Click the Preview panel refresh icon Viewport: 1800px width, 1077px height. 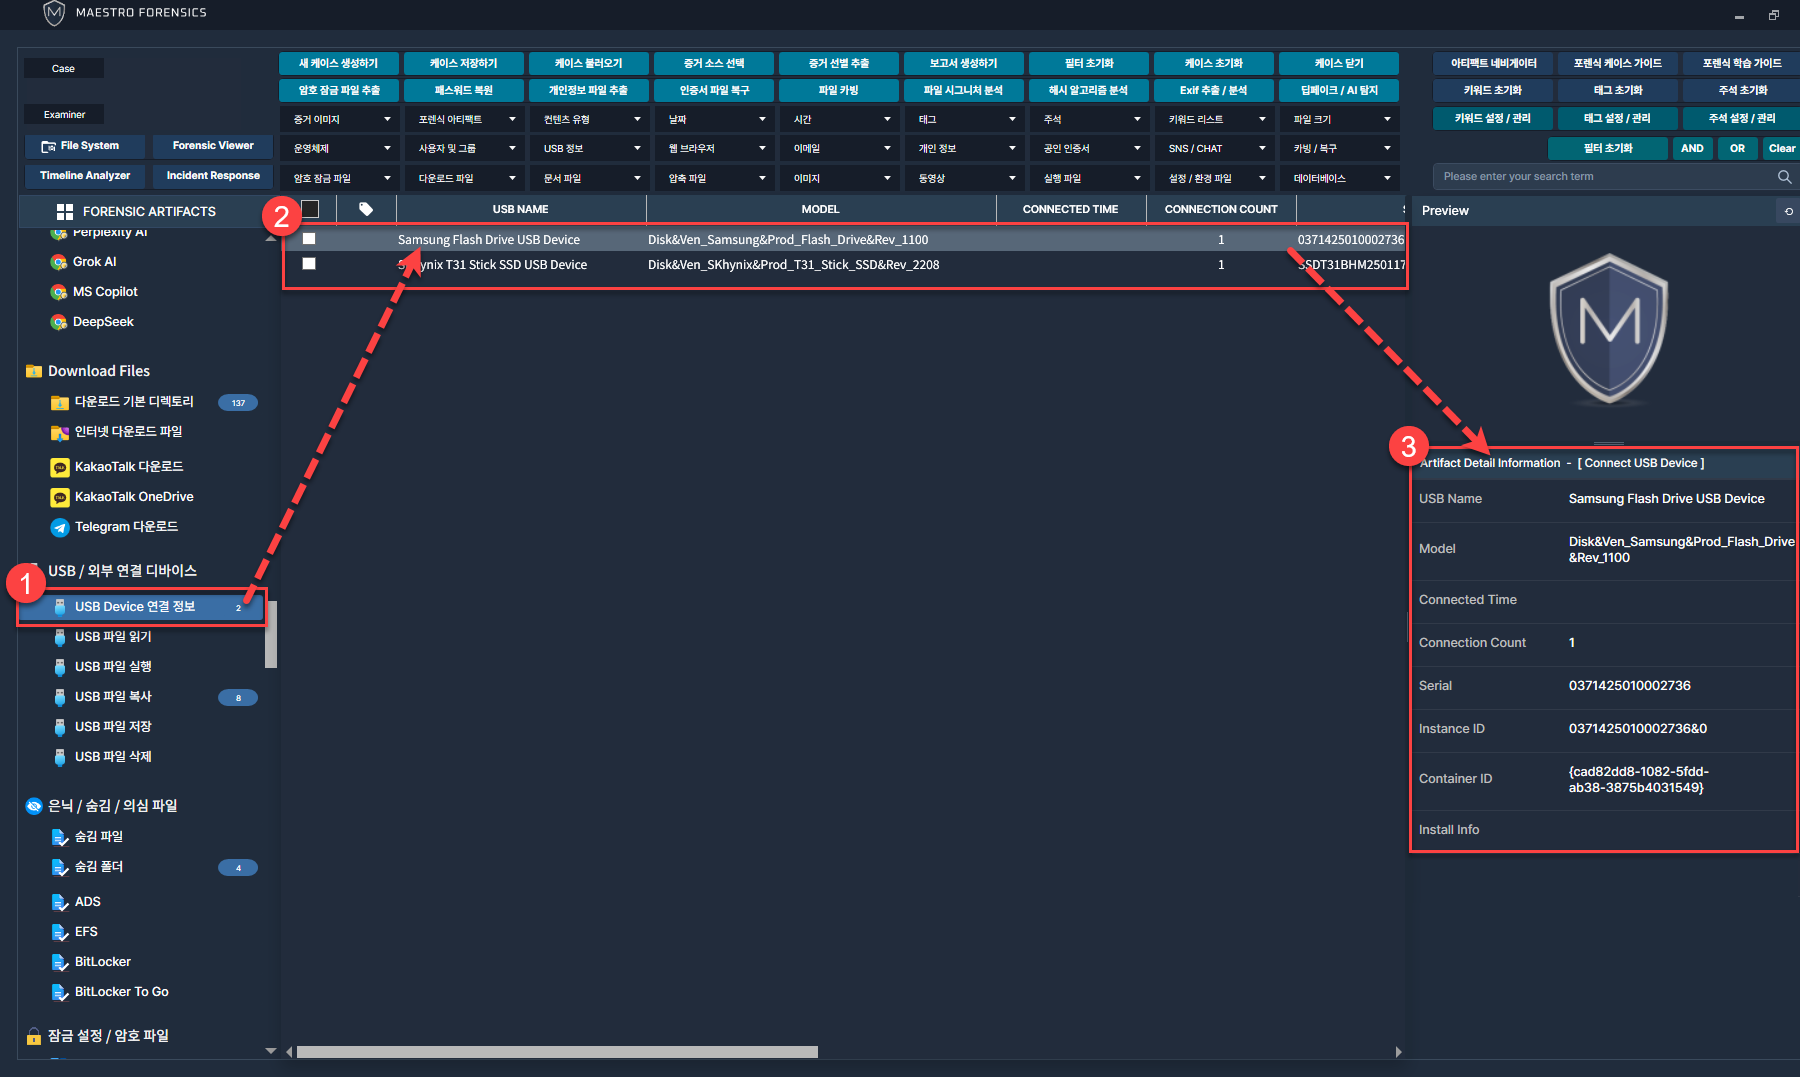click(x=1788, y=211)
